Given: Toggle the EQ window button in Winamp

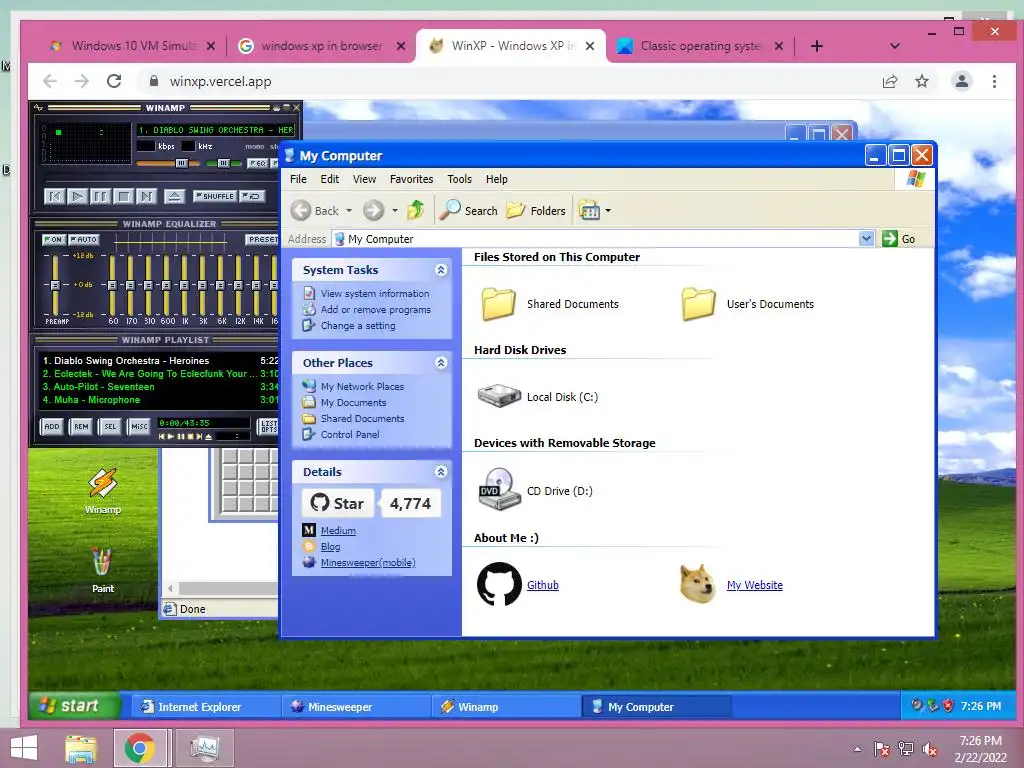Looking at the screenshot, I should pos(257,163).
